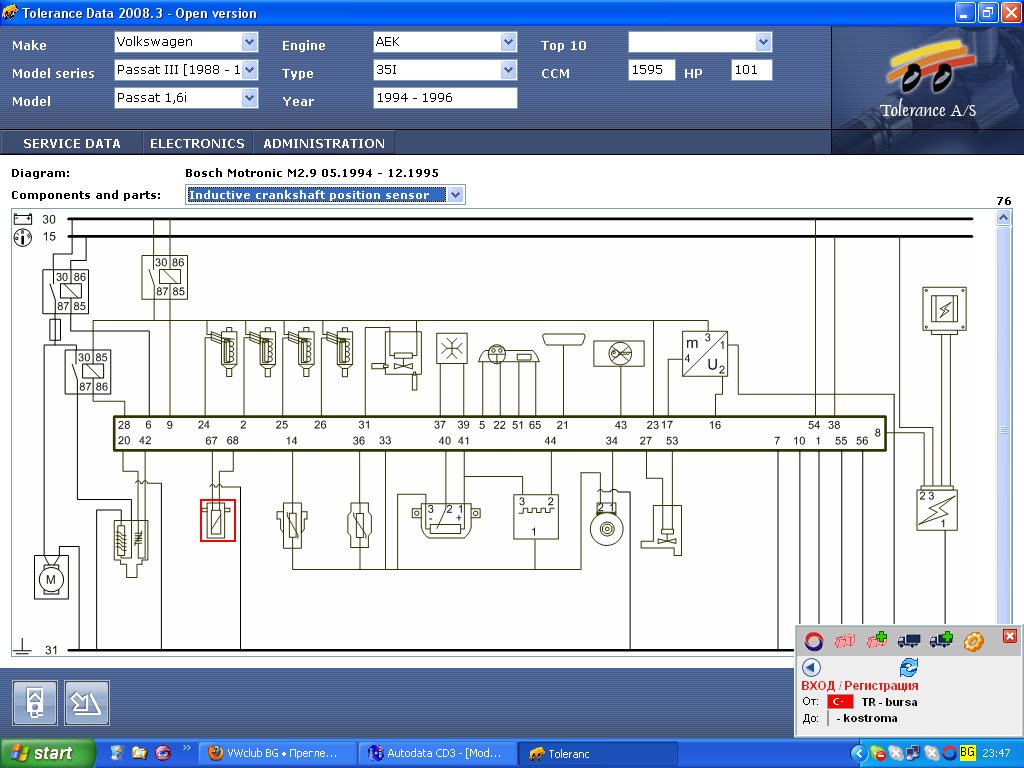Viewport: 1024px width, 768px height.
Task: Click the ВХОД / Регистрация link
Action: tap(859, 686)
